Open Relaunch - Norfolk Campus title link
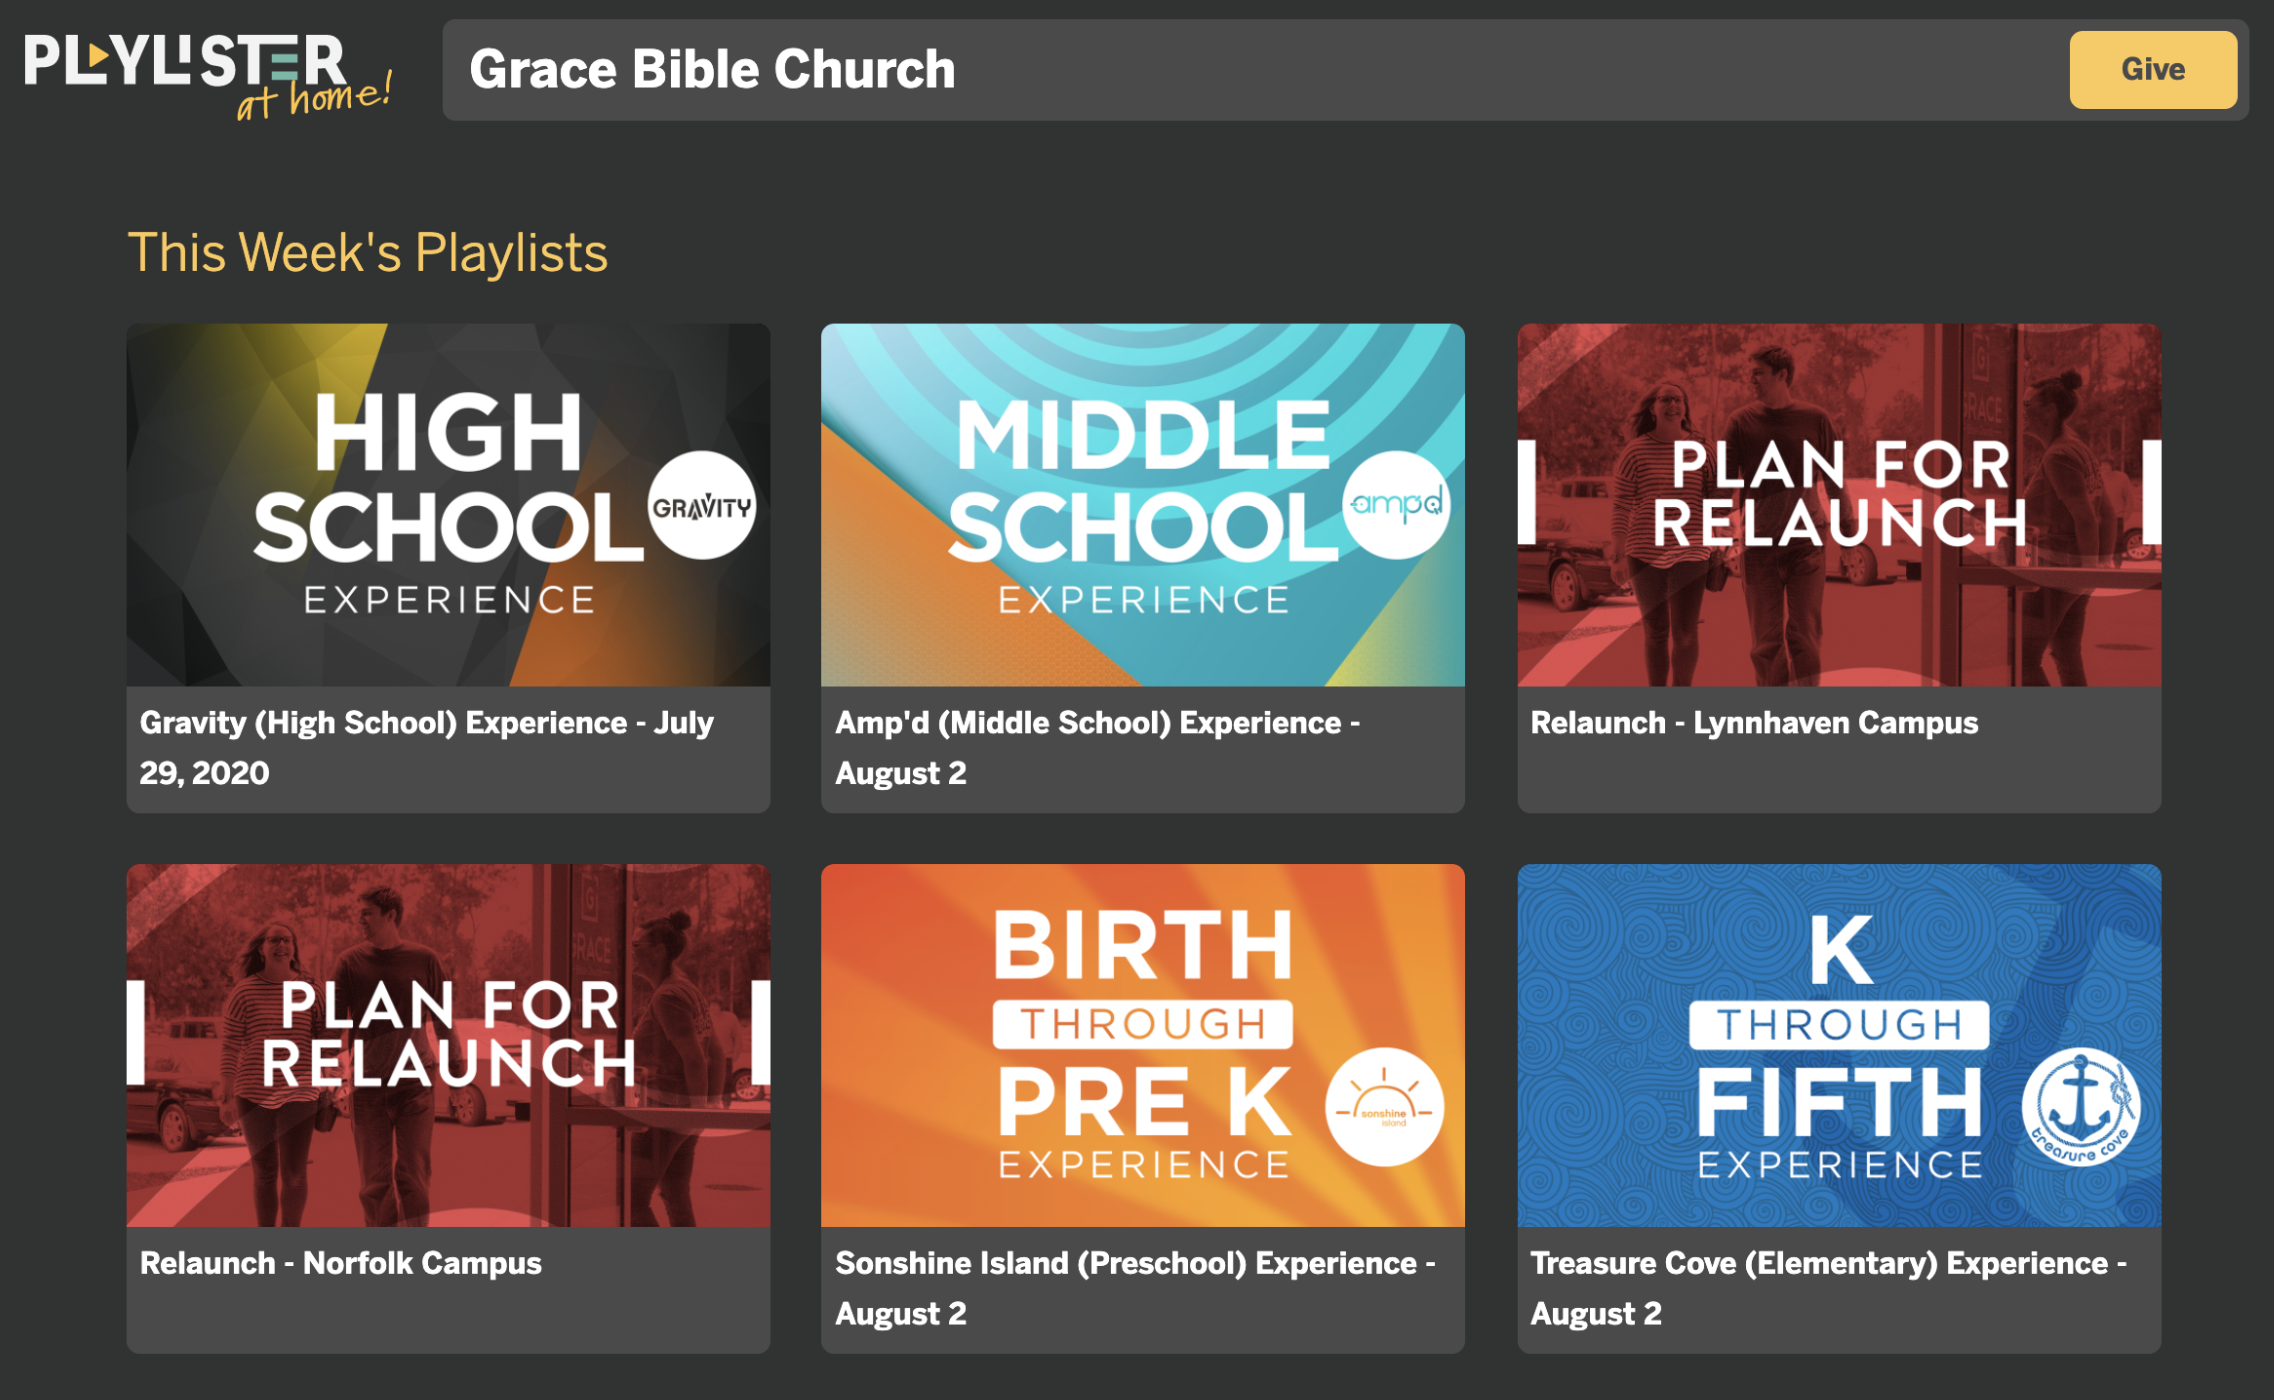 pyautogui.click(x=341, y=1263)
